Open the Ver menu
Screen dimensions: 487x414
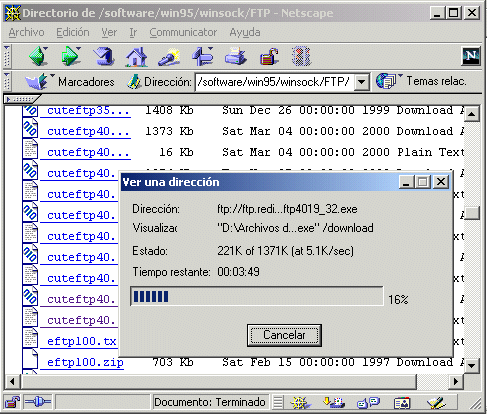[109, 32]
